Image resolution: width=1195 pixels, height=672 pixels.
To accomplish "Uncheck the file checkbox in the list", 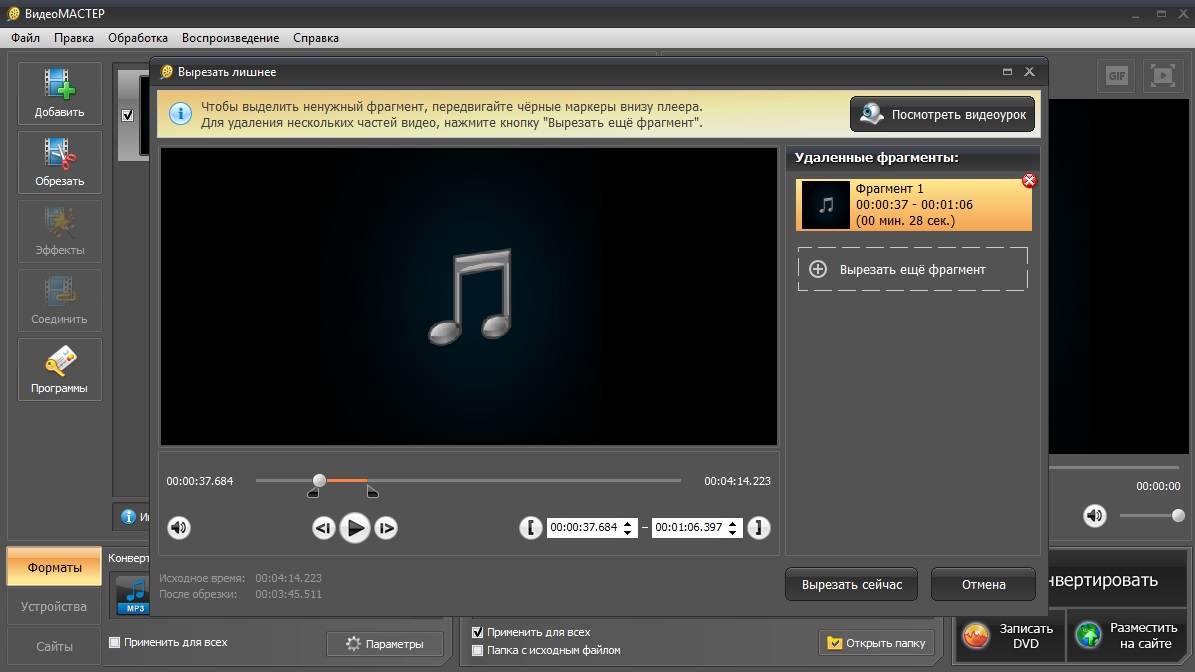I will (127, 115).
